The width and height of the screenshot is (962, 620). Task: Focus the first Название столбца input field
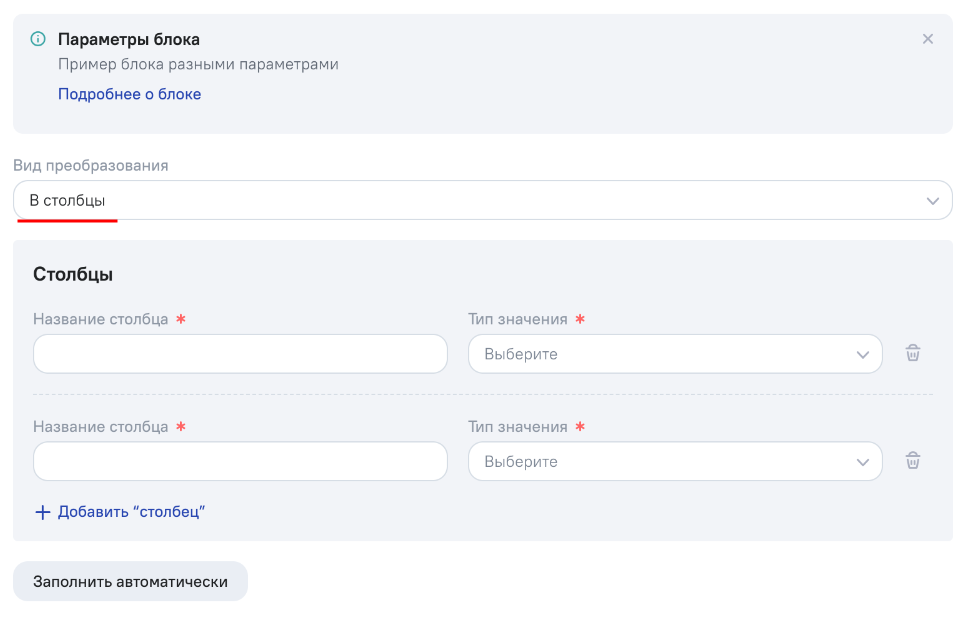point(240,354)
